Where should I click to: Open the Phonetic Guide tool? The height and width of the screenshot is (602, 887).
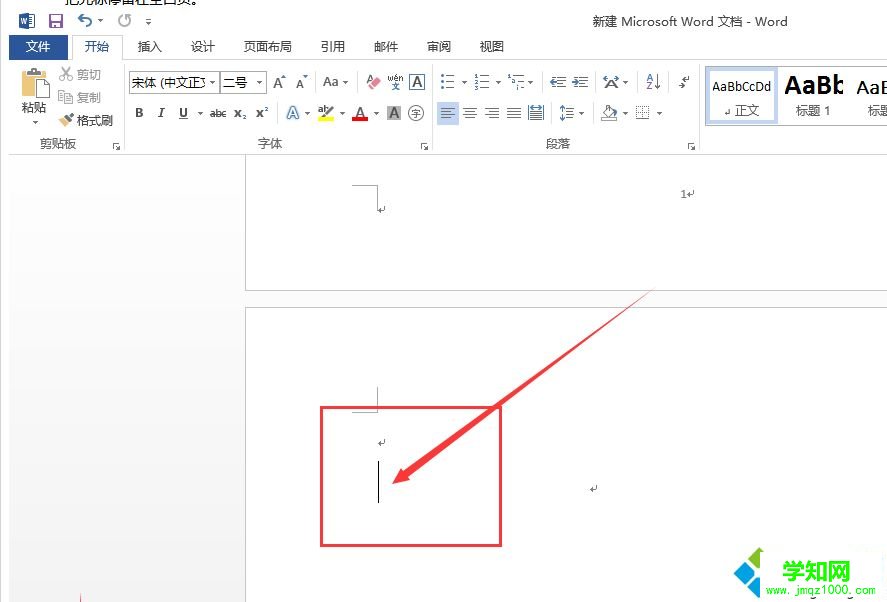pos(395,81)
